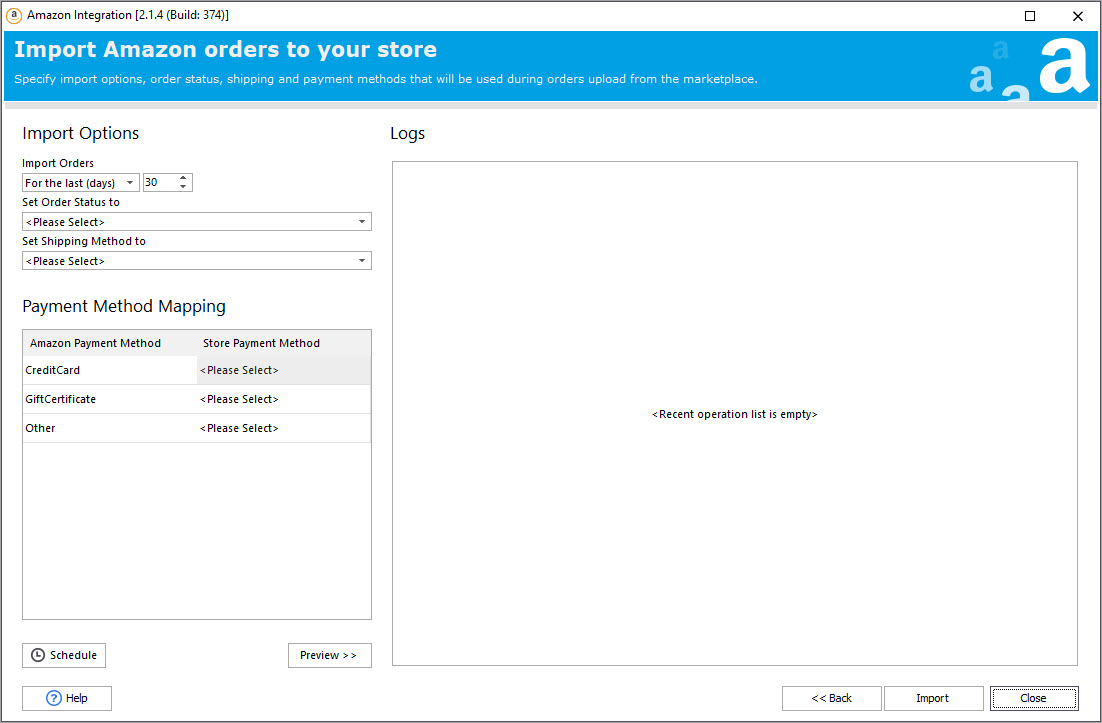Viewport: 1102px width, 723px height.
Task: Decrease the days value with down arrow
Action: (183, 187)
